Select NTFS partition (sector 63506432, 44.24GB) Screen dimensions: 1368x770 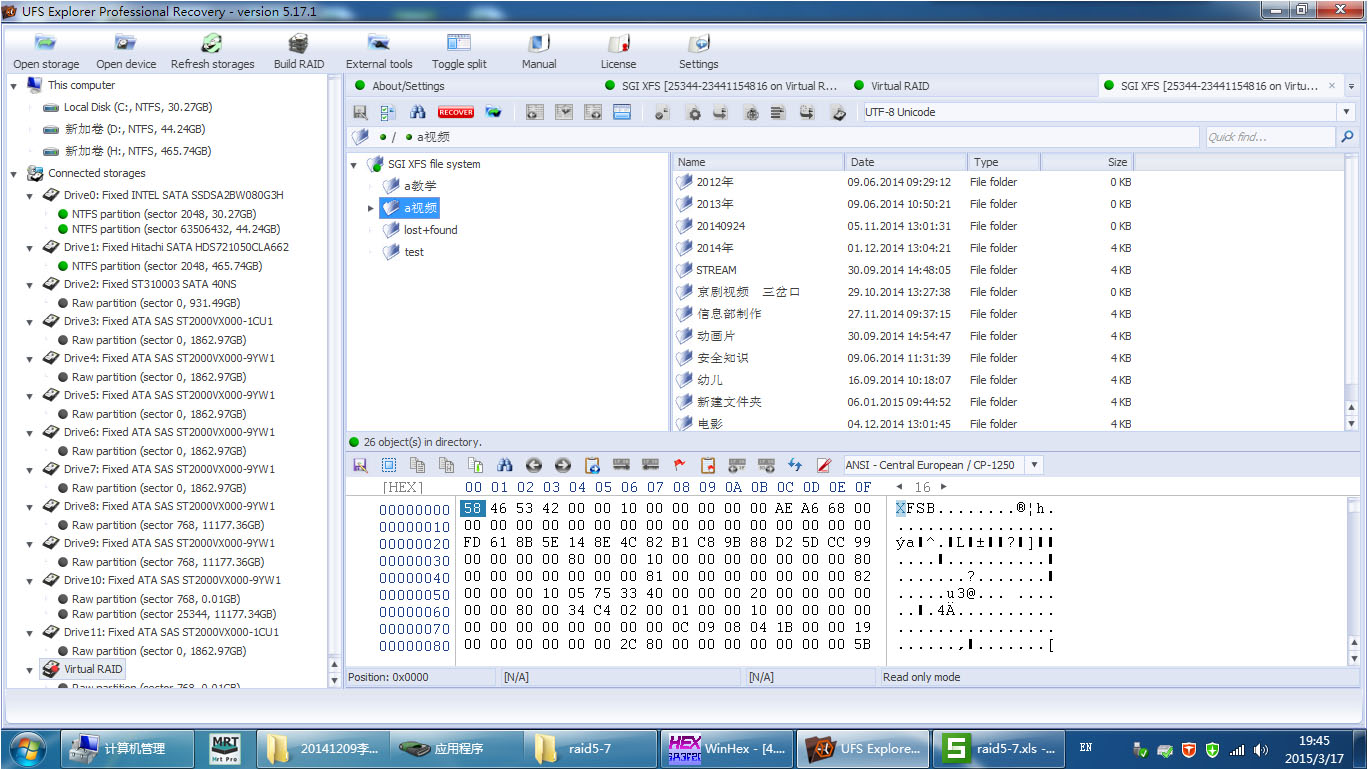coord(177,229)
